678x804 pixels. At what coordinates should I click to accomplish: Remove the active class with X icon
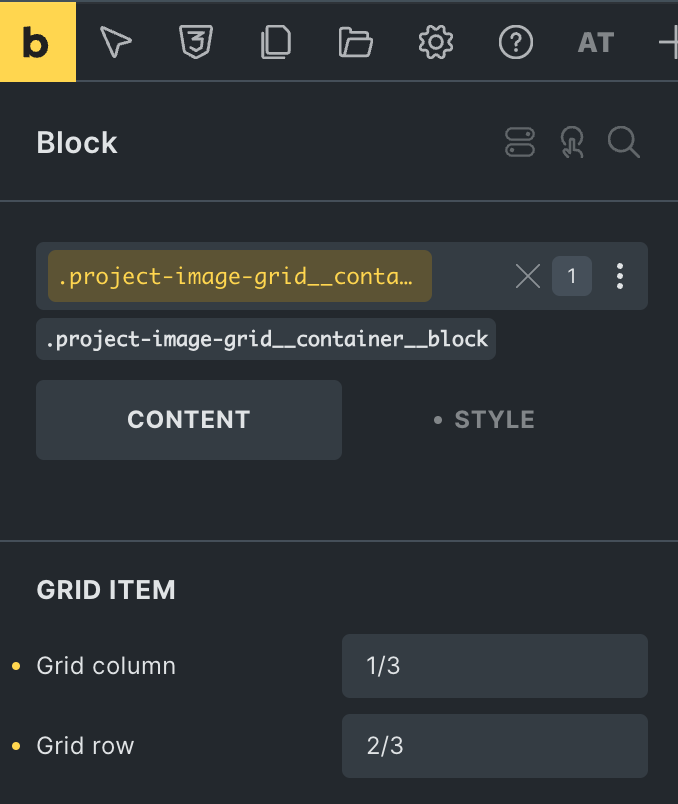(528, 276)
